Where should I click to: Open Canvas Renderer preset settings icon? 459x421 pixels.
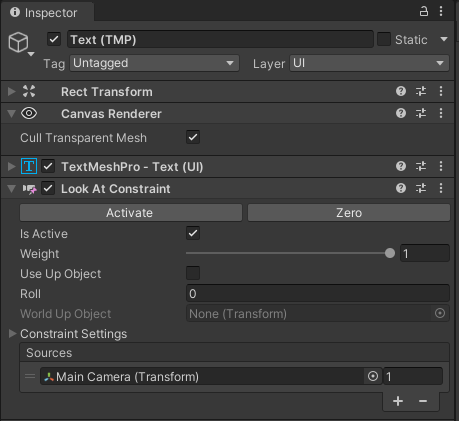coord(421,113)
